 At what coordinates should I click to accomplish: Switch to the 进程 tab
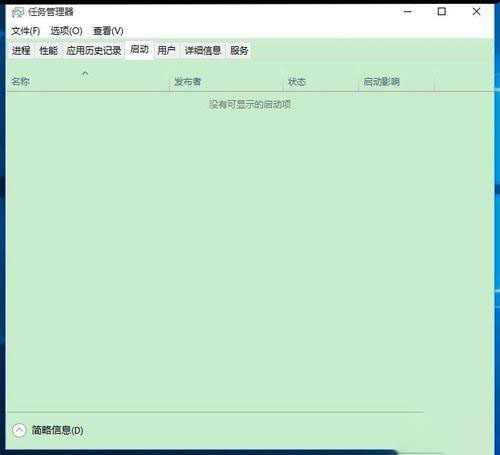pos(21,51)
